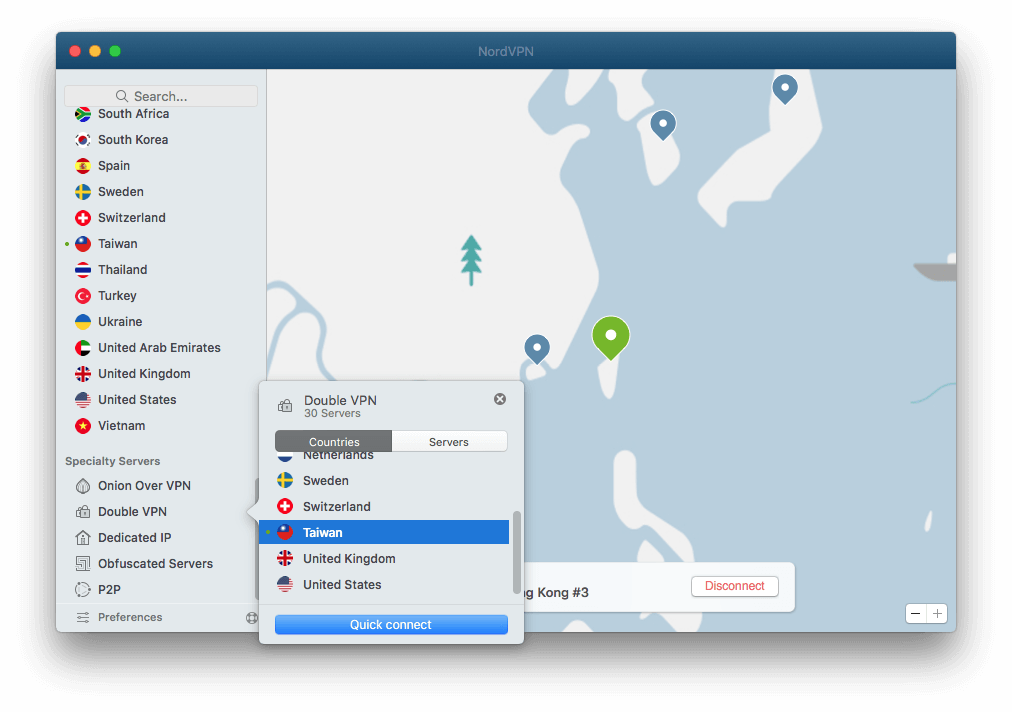Screen dimensions: 1012x712
Task: Click the blue South Korea pin on map
Action: click(x=663, y=125)
